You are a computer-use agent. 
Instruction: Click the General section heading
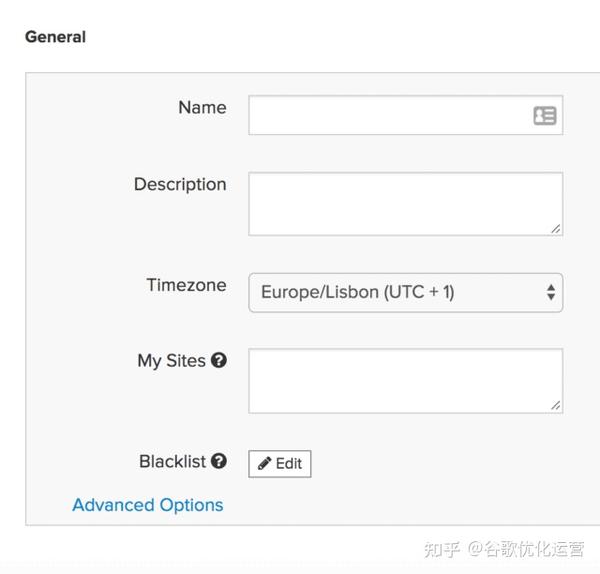click(x=55, y=37)
